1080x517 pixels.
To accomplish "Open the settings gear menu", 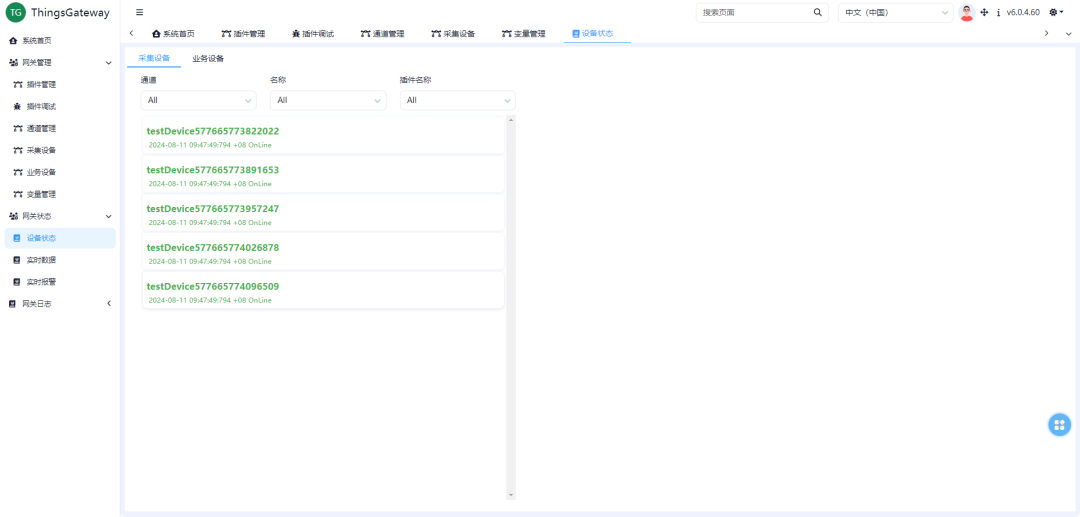I will [x=1056, y=12].
